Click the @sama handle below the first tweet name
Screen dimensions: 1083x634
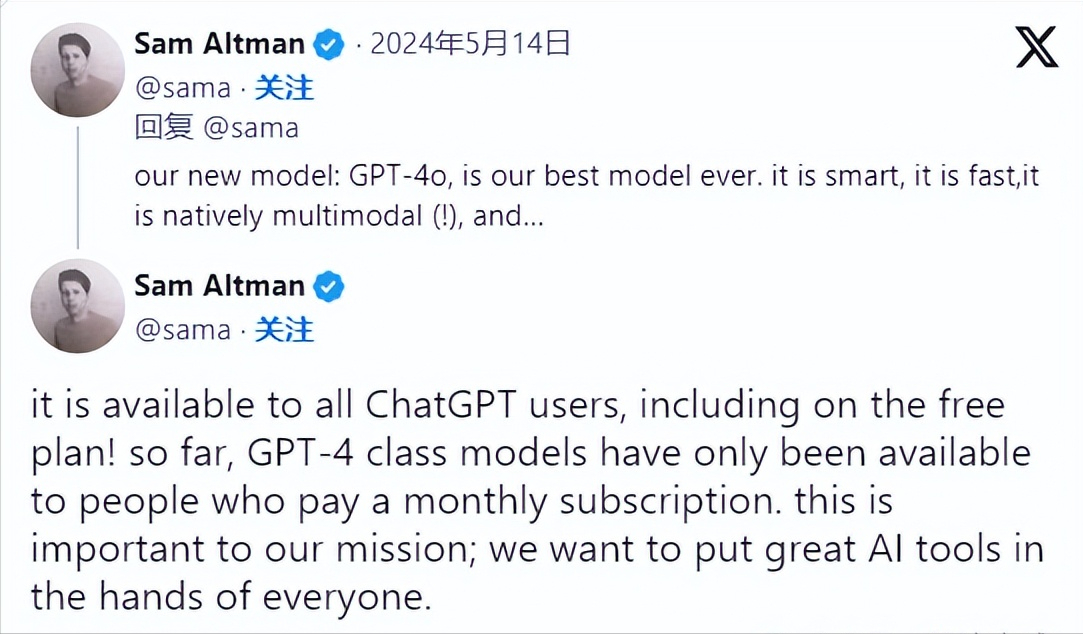click(185, 88)
